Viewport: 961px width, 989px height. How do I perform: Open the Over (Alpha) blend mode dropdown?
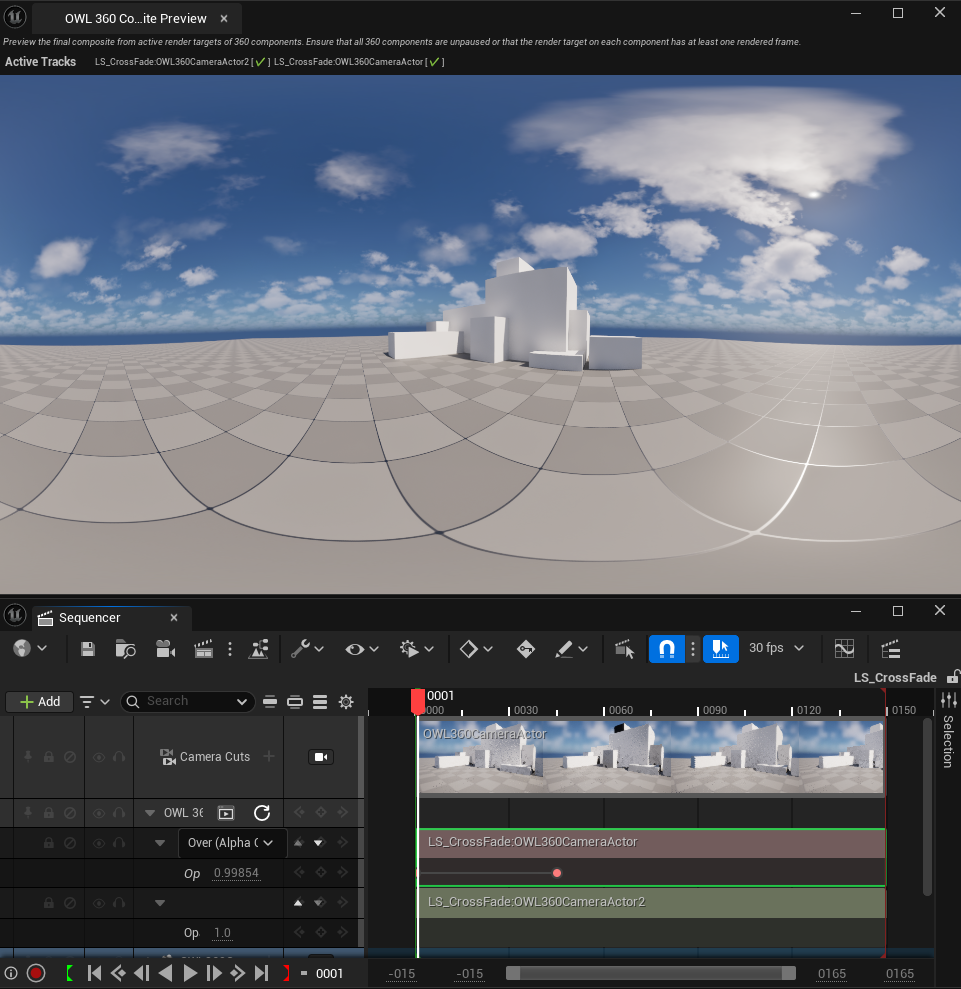[x=232, y=843]
